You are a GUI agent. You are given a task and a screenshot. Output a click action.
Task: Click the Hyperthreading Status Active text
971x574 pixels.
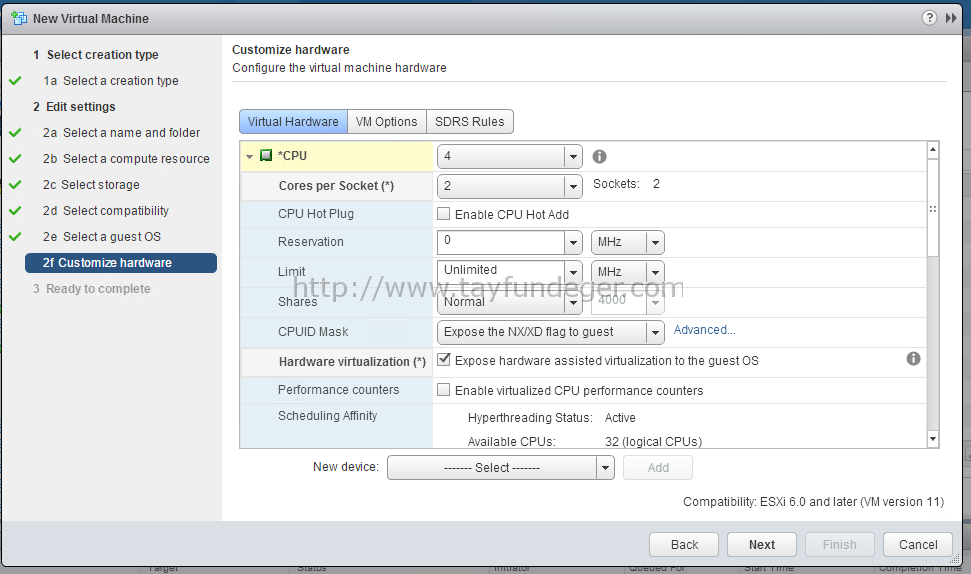coord(620,417)
